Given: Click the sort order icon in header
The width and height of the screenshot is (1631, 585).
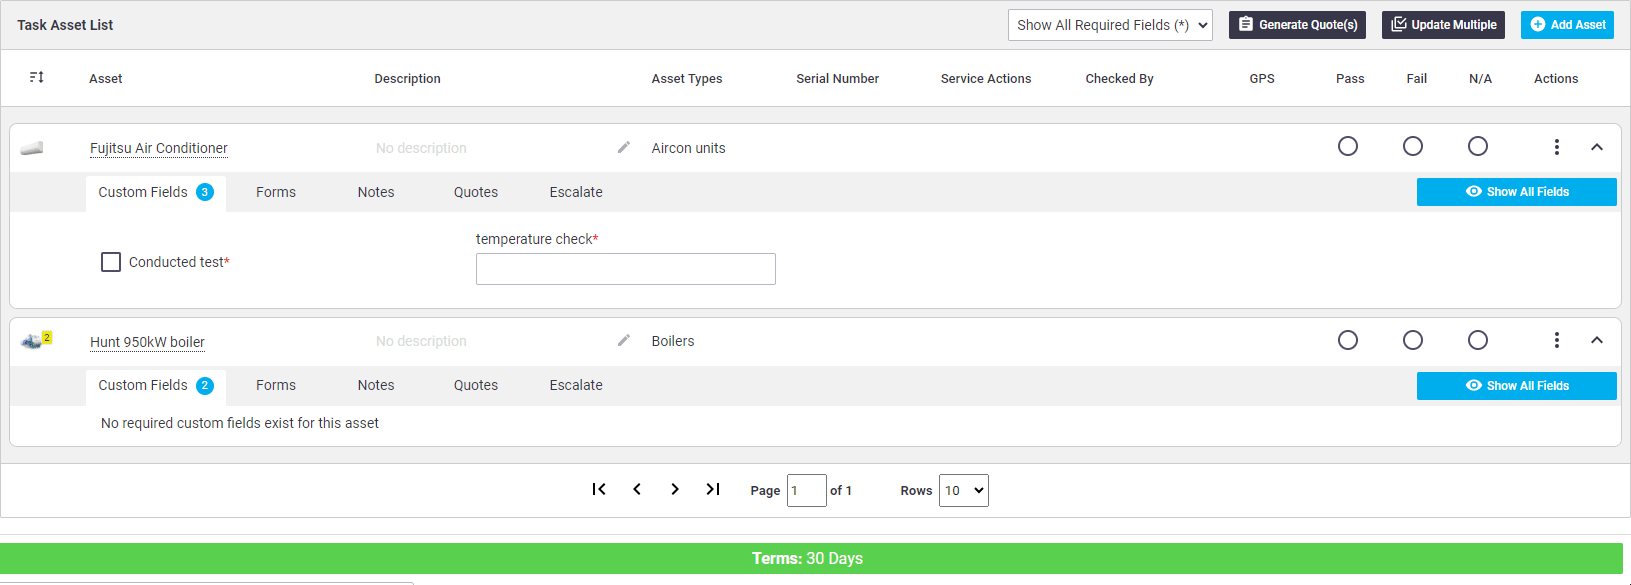Looking at the screenshot, I should pyautogui.click(x=37, y=77).
